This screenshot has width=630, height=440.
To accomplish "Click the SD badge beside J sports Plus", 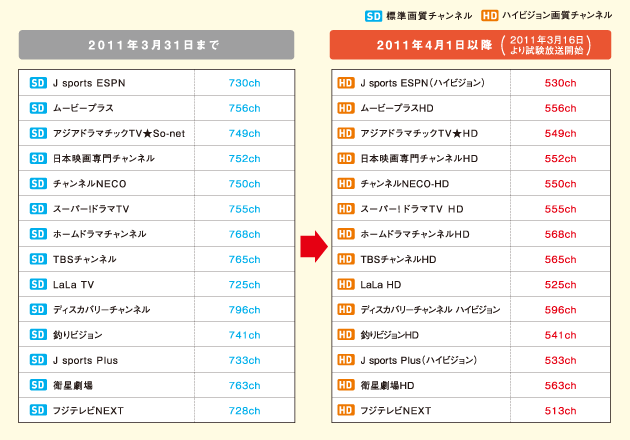I will click(38, 360).
